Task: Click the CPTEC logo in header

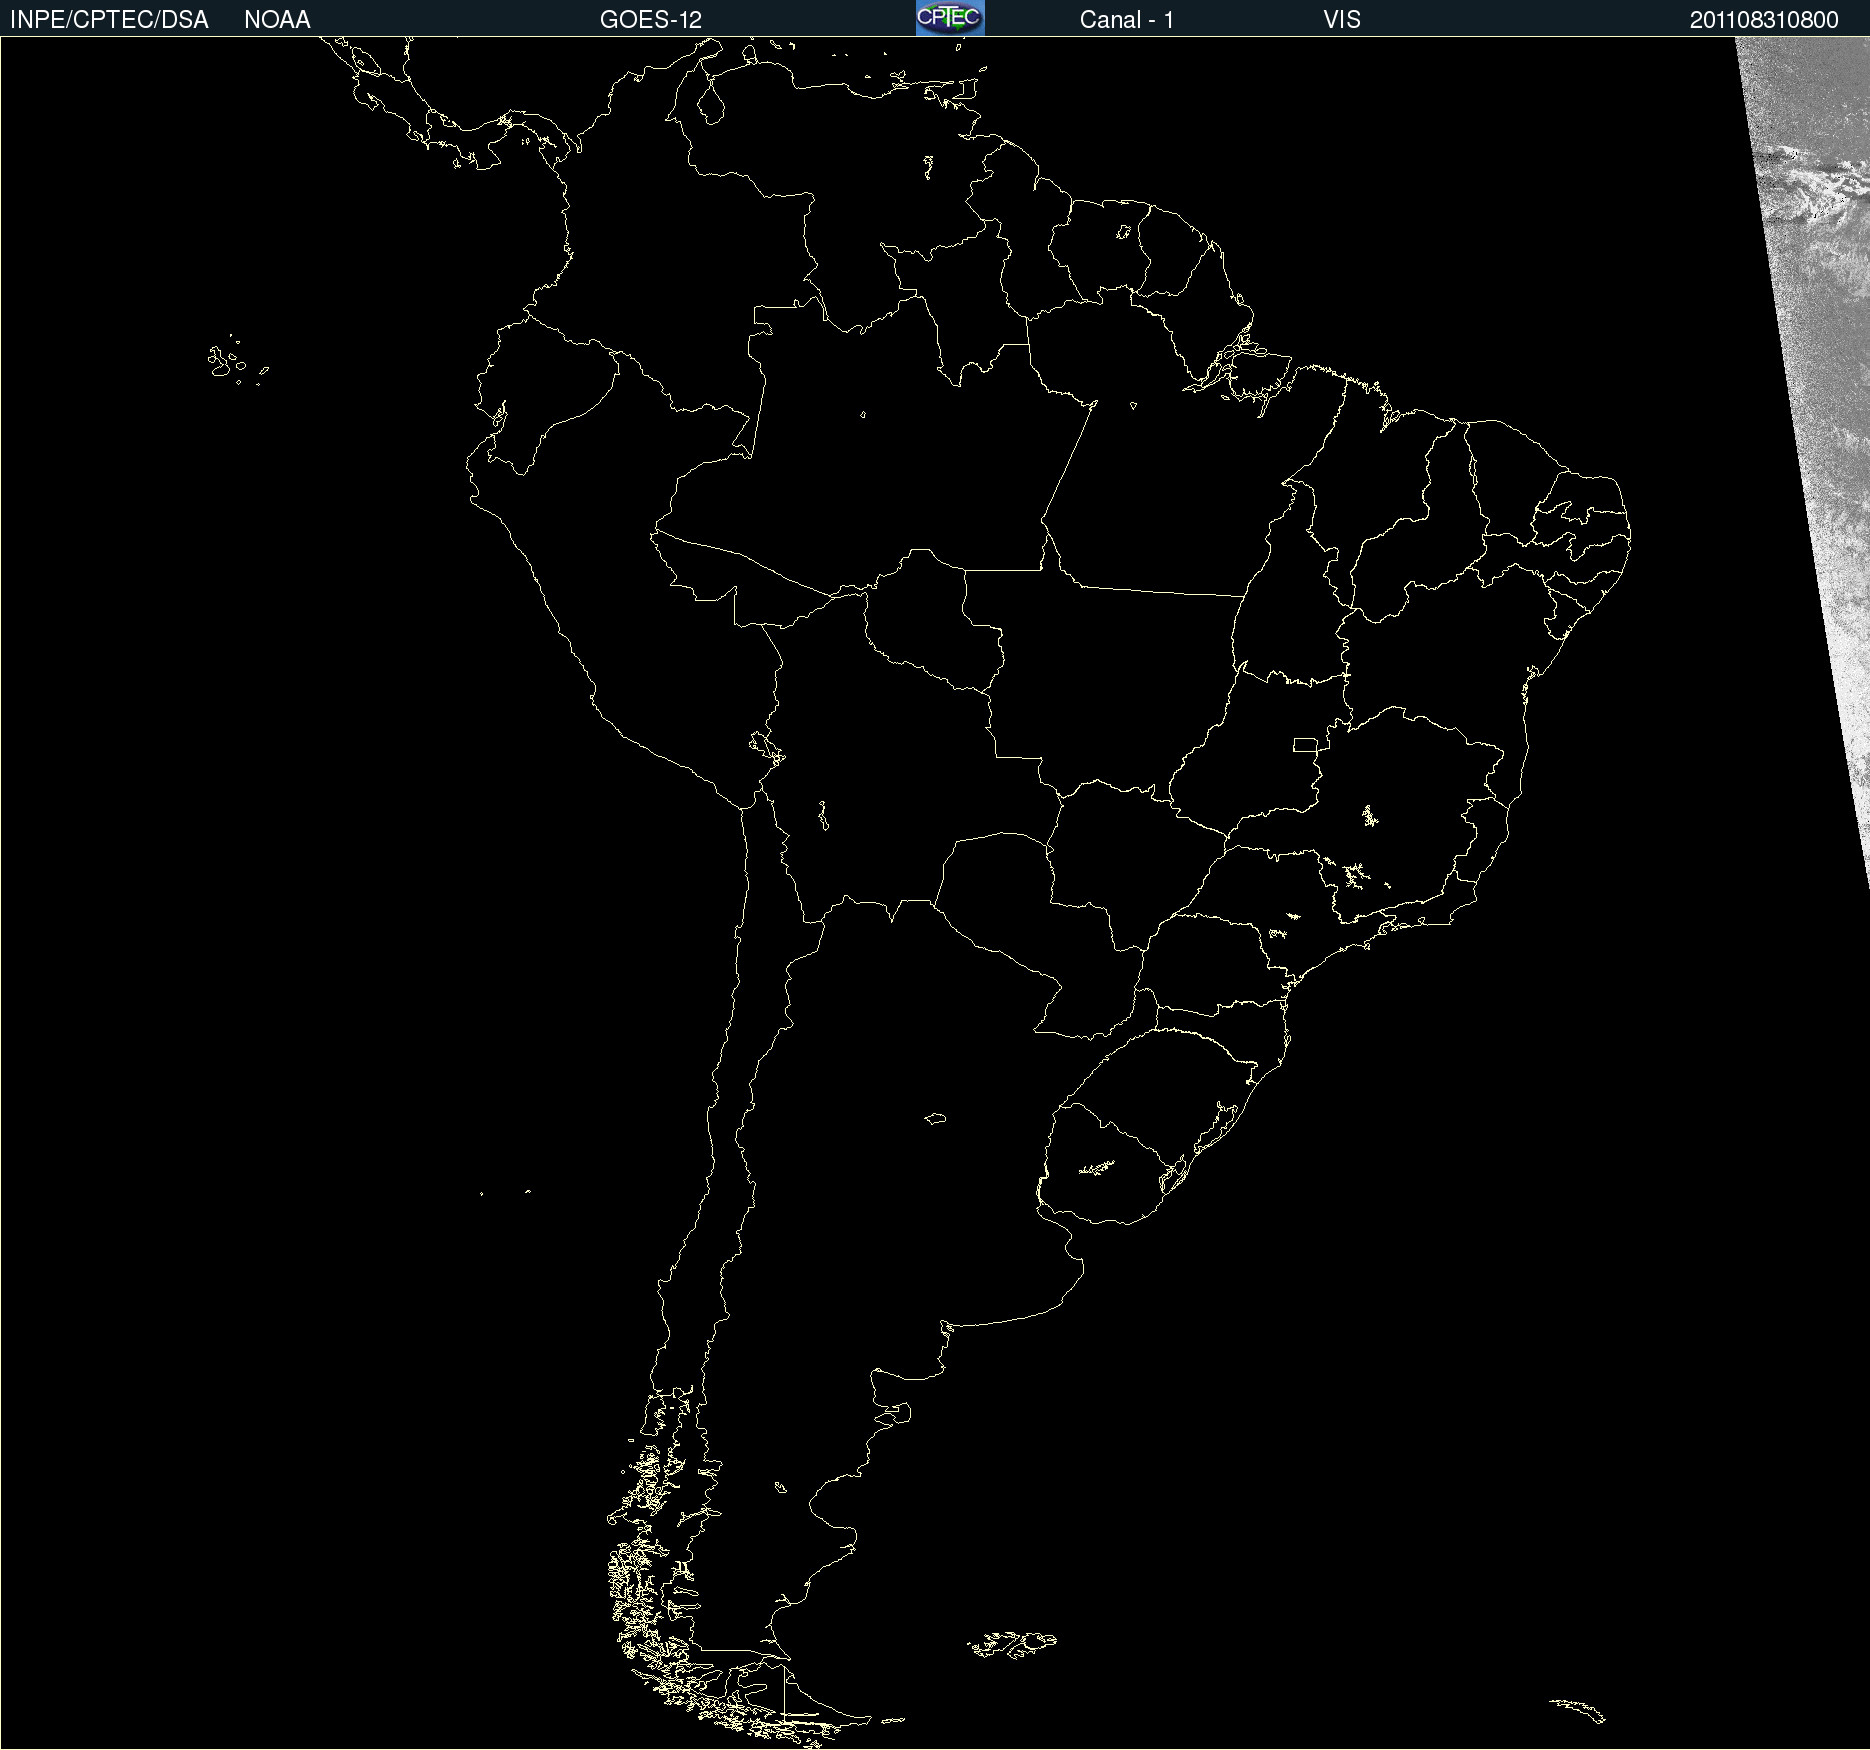Action: pos(949,18)
